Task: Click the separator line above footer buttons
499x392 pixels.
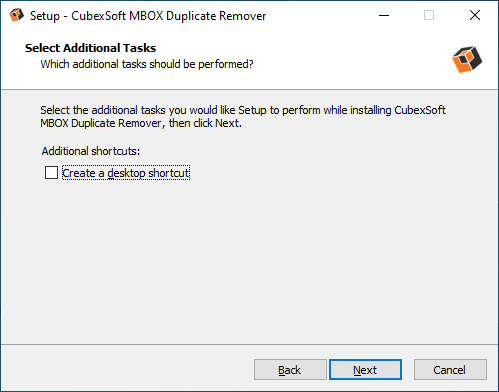Action: click(x=249, y=344)
